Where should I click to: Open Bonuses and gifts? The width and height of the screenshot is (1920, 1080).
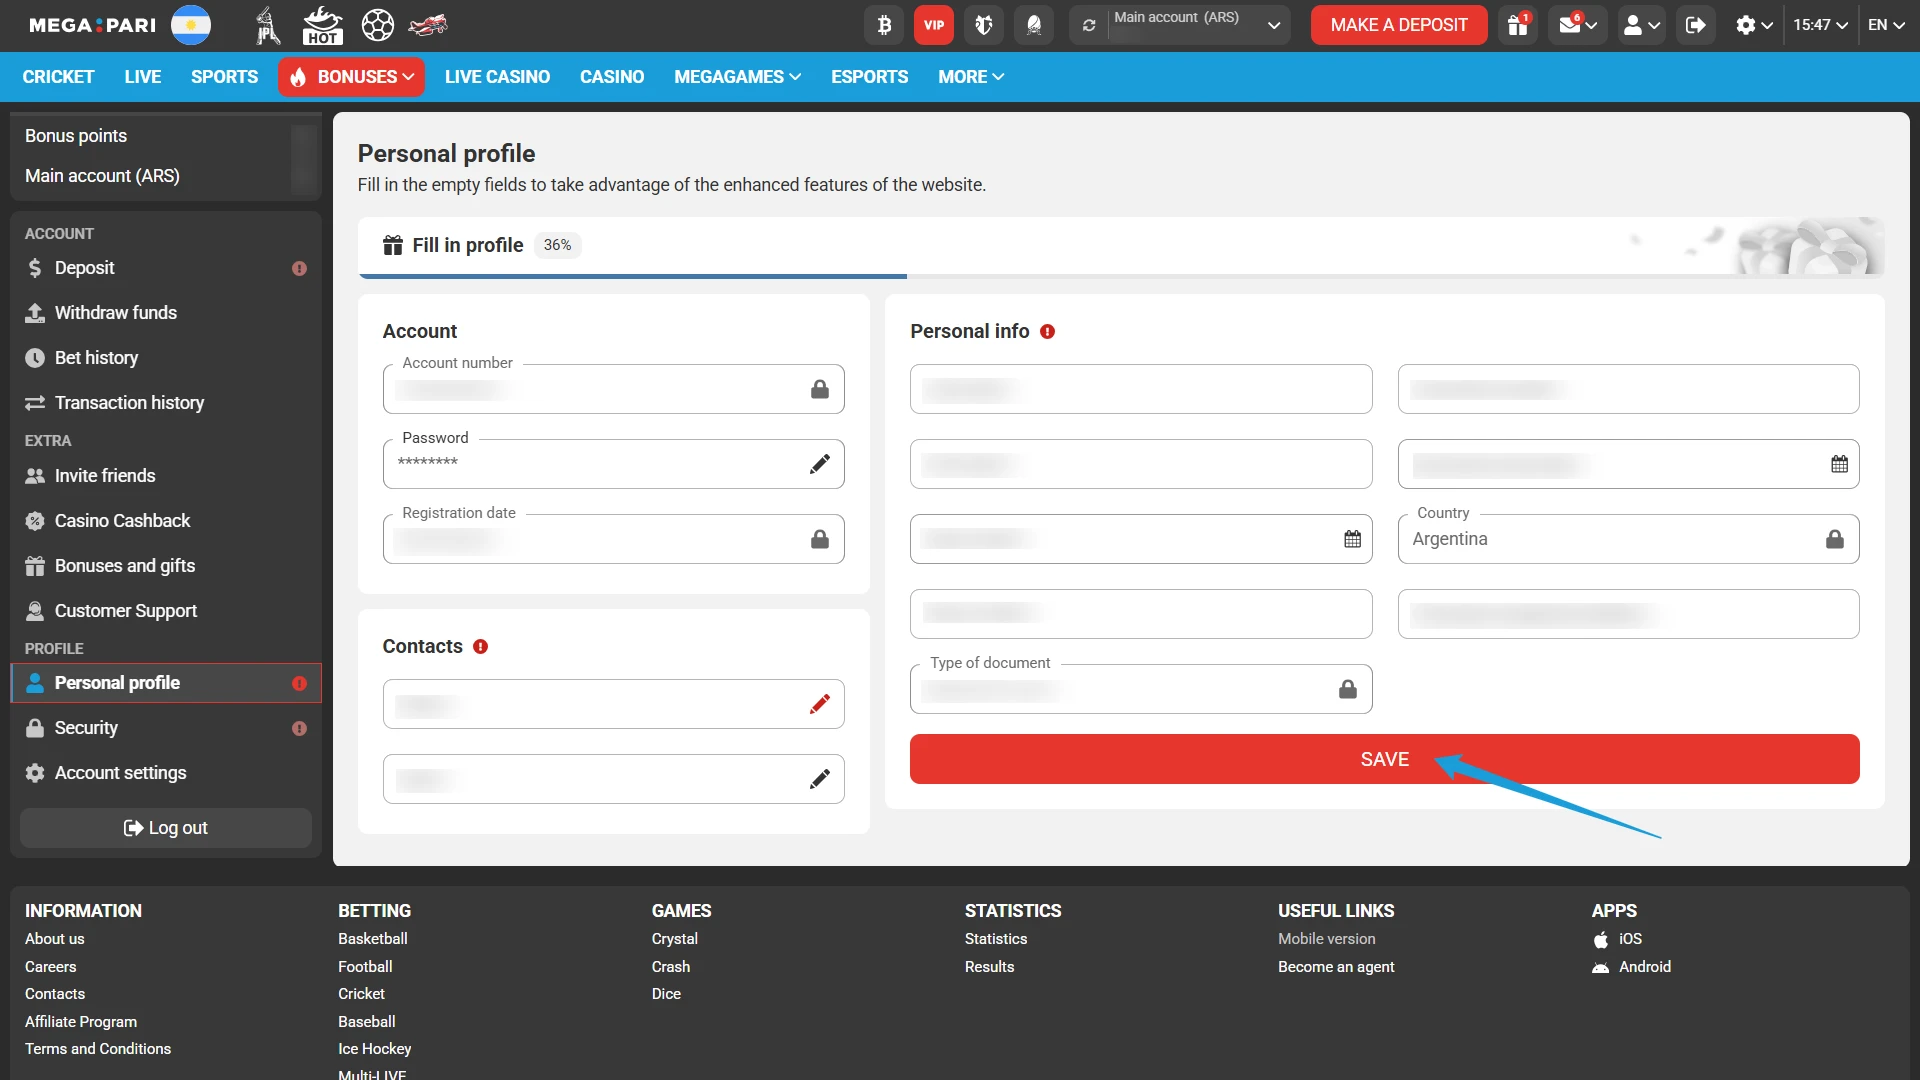[x=166, y=566]
